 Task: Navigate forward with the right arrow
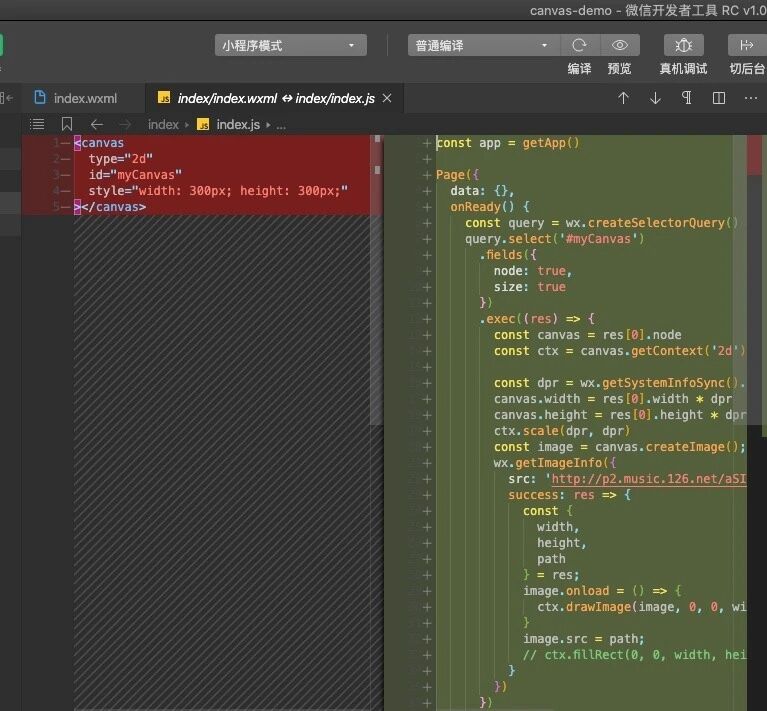126,124
